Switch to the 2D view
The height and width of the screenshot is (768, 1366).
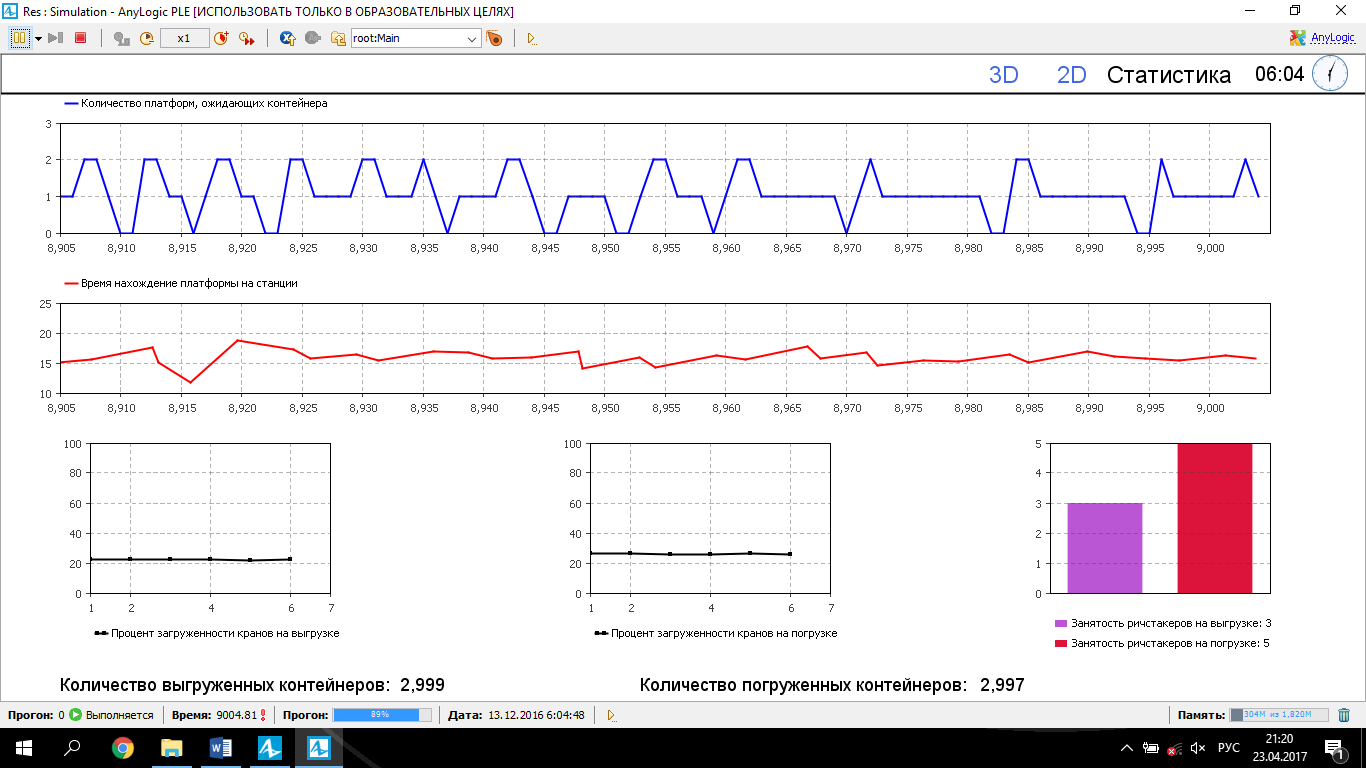click(1071, 75)
